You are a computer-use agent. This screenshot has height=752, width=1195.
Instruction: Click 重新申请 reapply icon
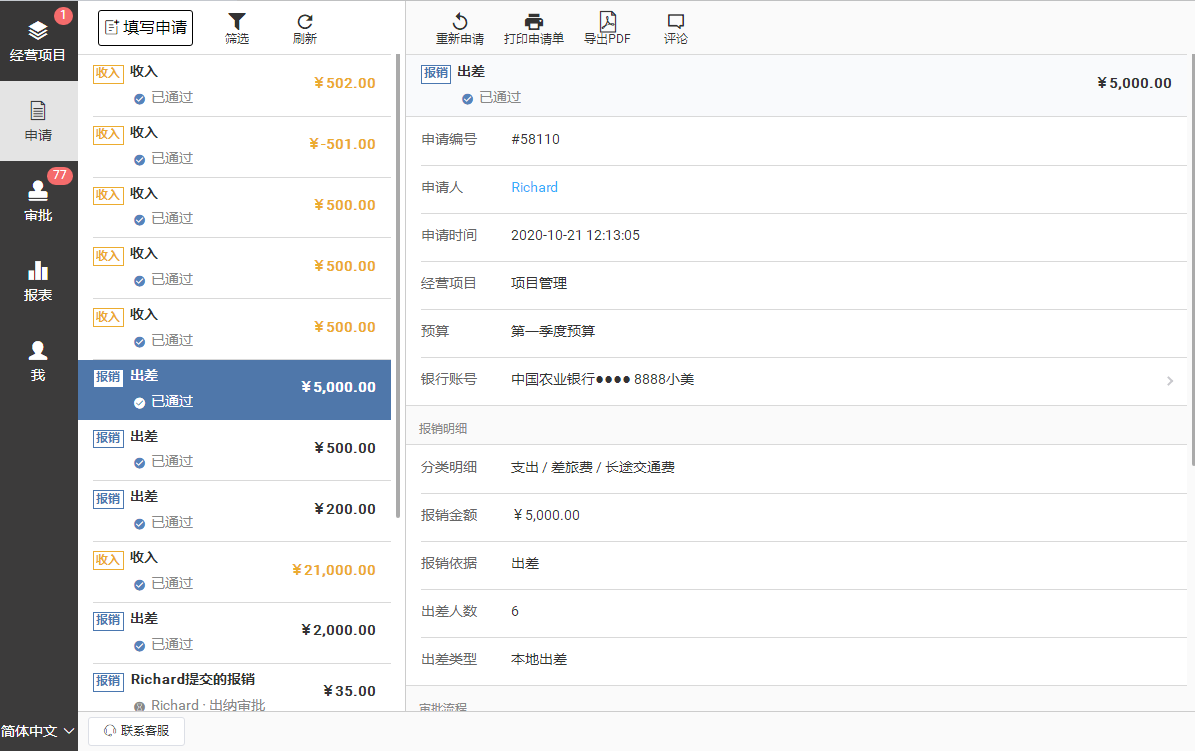pyautogui.click(x=460, y=29)
